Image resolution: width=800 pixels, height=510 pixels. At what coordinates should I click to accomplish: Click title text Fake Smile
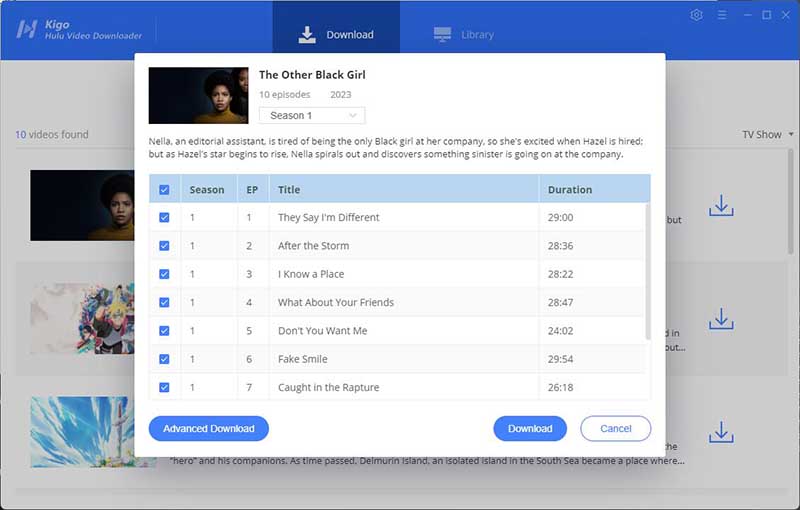303,359
